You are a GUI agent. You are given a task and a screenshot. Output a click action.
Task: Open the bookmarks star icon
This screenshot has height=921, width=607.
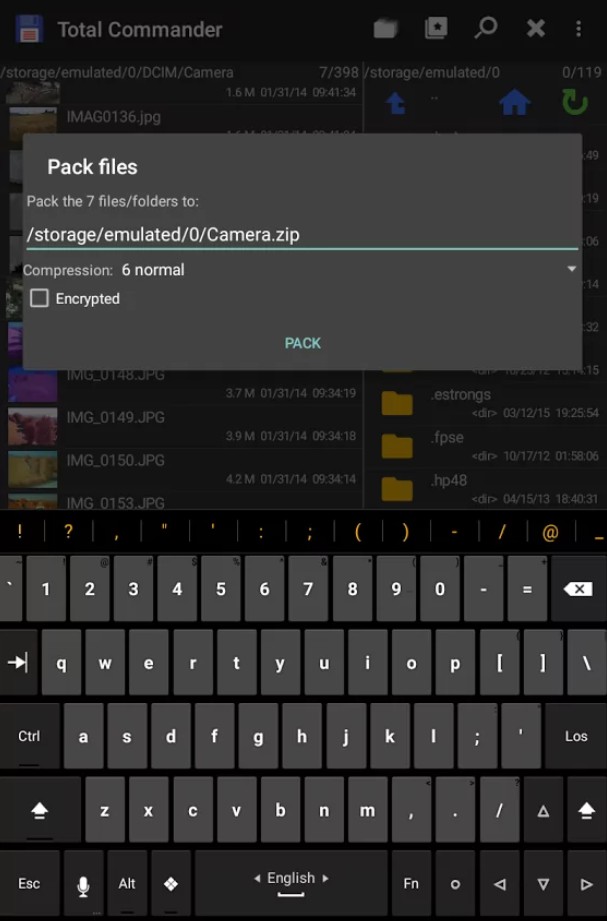click(x=436, y=28)
